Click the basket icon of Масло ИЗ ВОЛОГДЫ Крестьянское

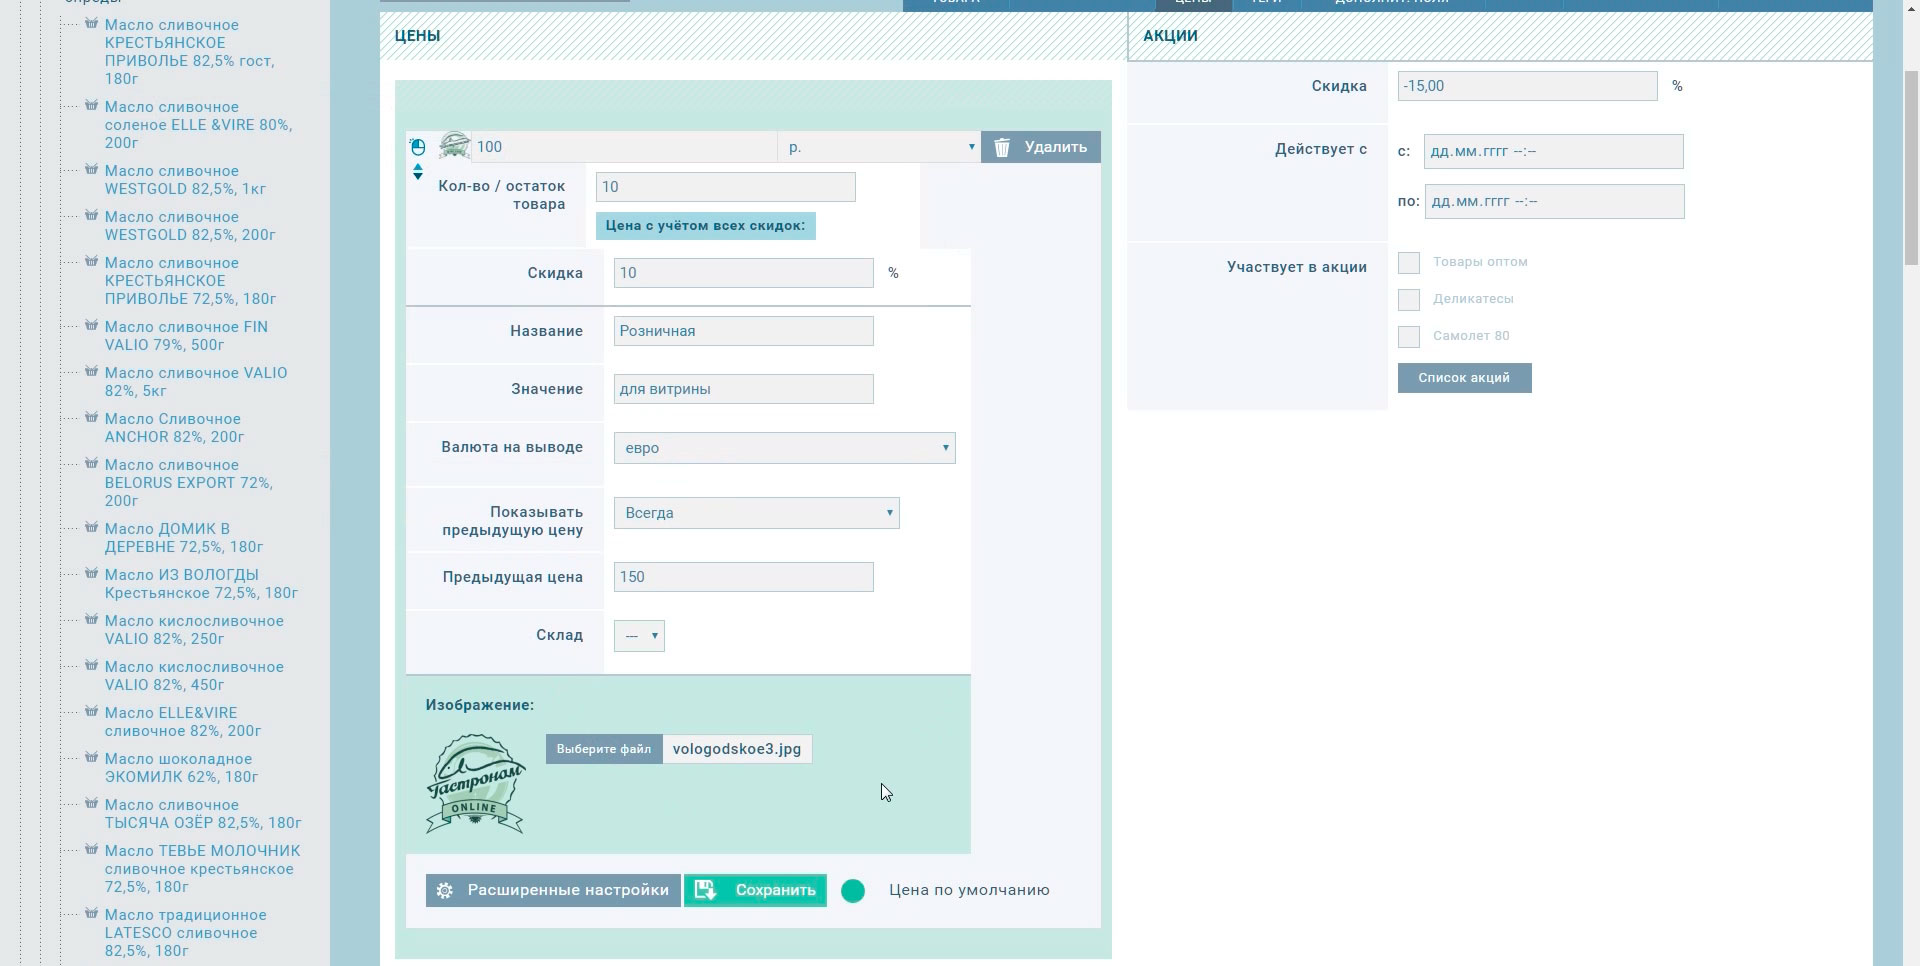click(x=91, y=574)
